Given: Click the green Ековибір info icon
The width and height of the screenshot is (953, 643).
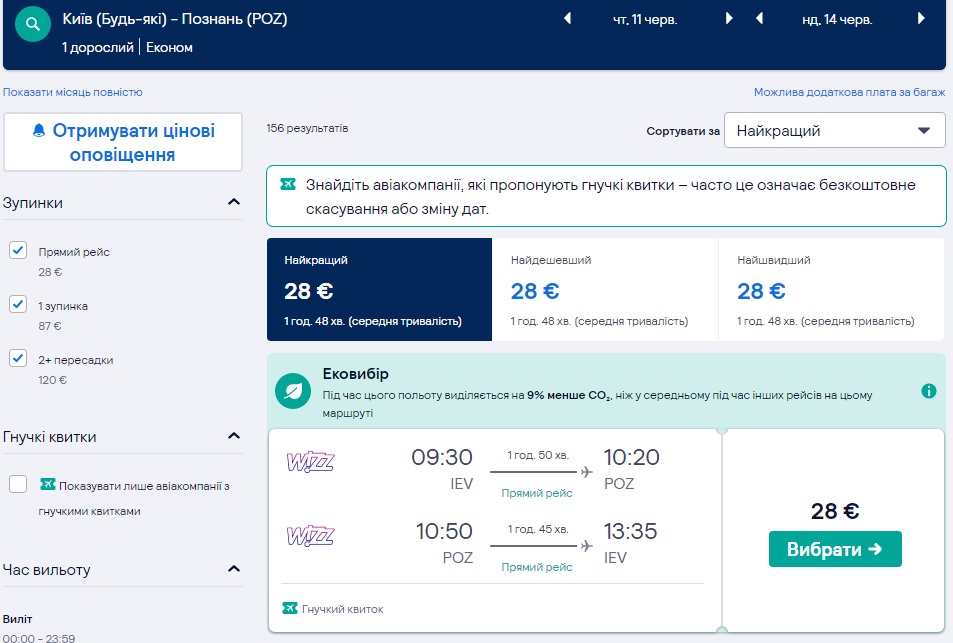Looking at the screenshot, I should [929, 391].
